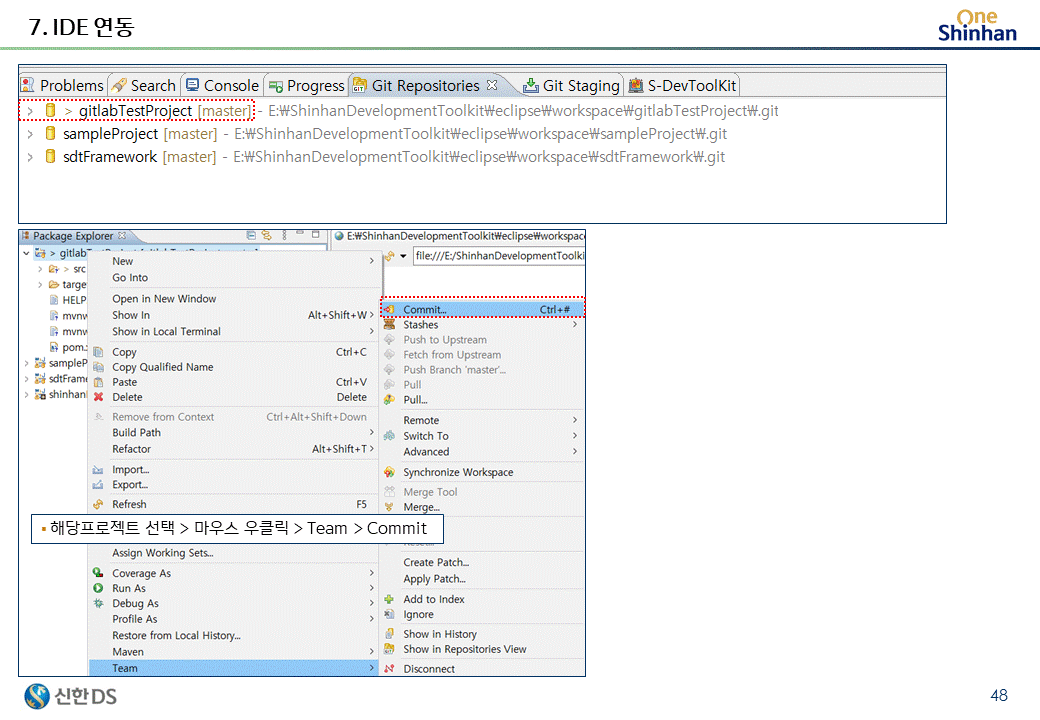Open dropdown arrow beside URL field

403,256
